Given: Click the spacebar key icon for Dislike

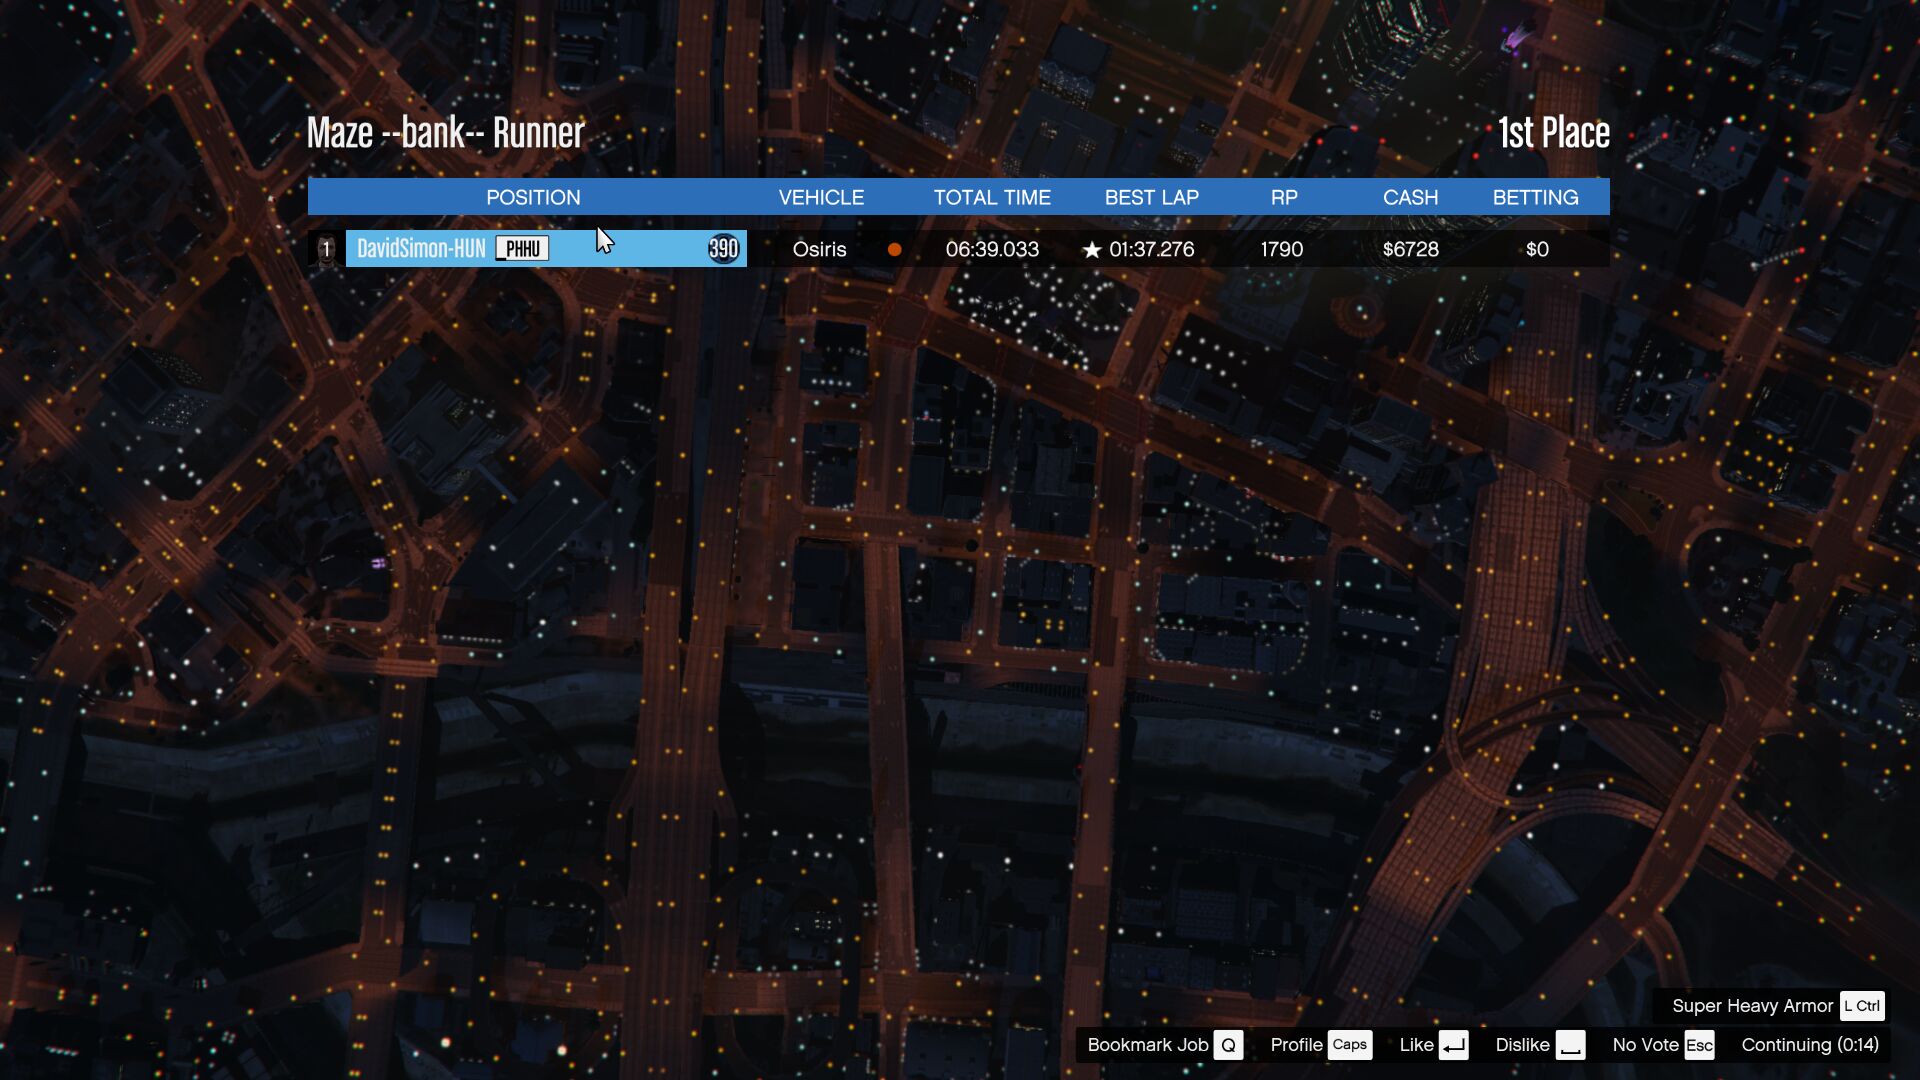Looking at the screenshot, I should click(x=1570, y=1045).
